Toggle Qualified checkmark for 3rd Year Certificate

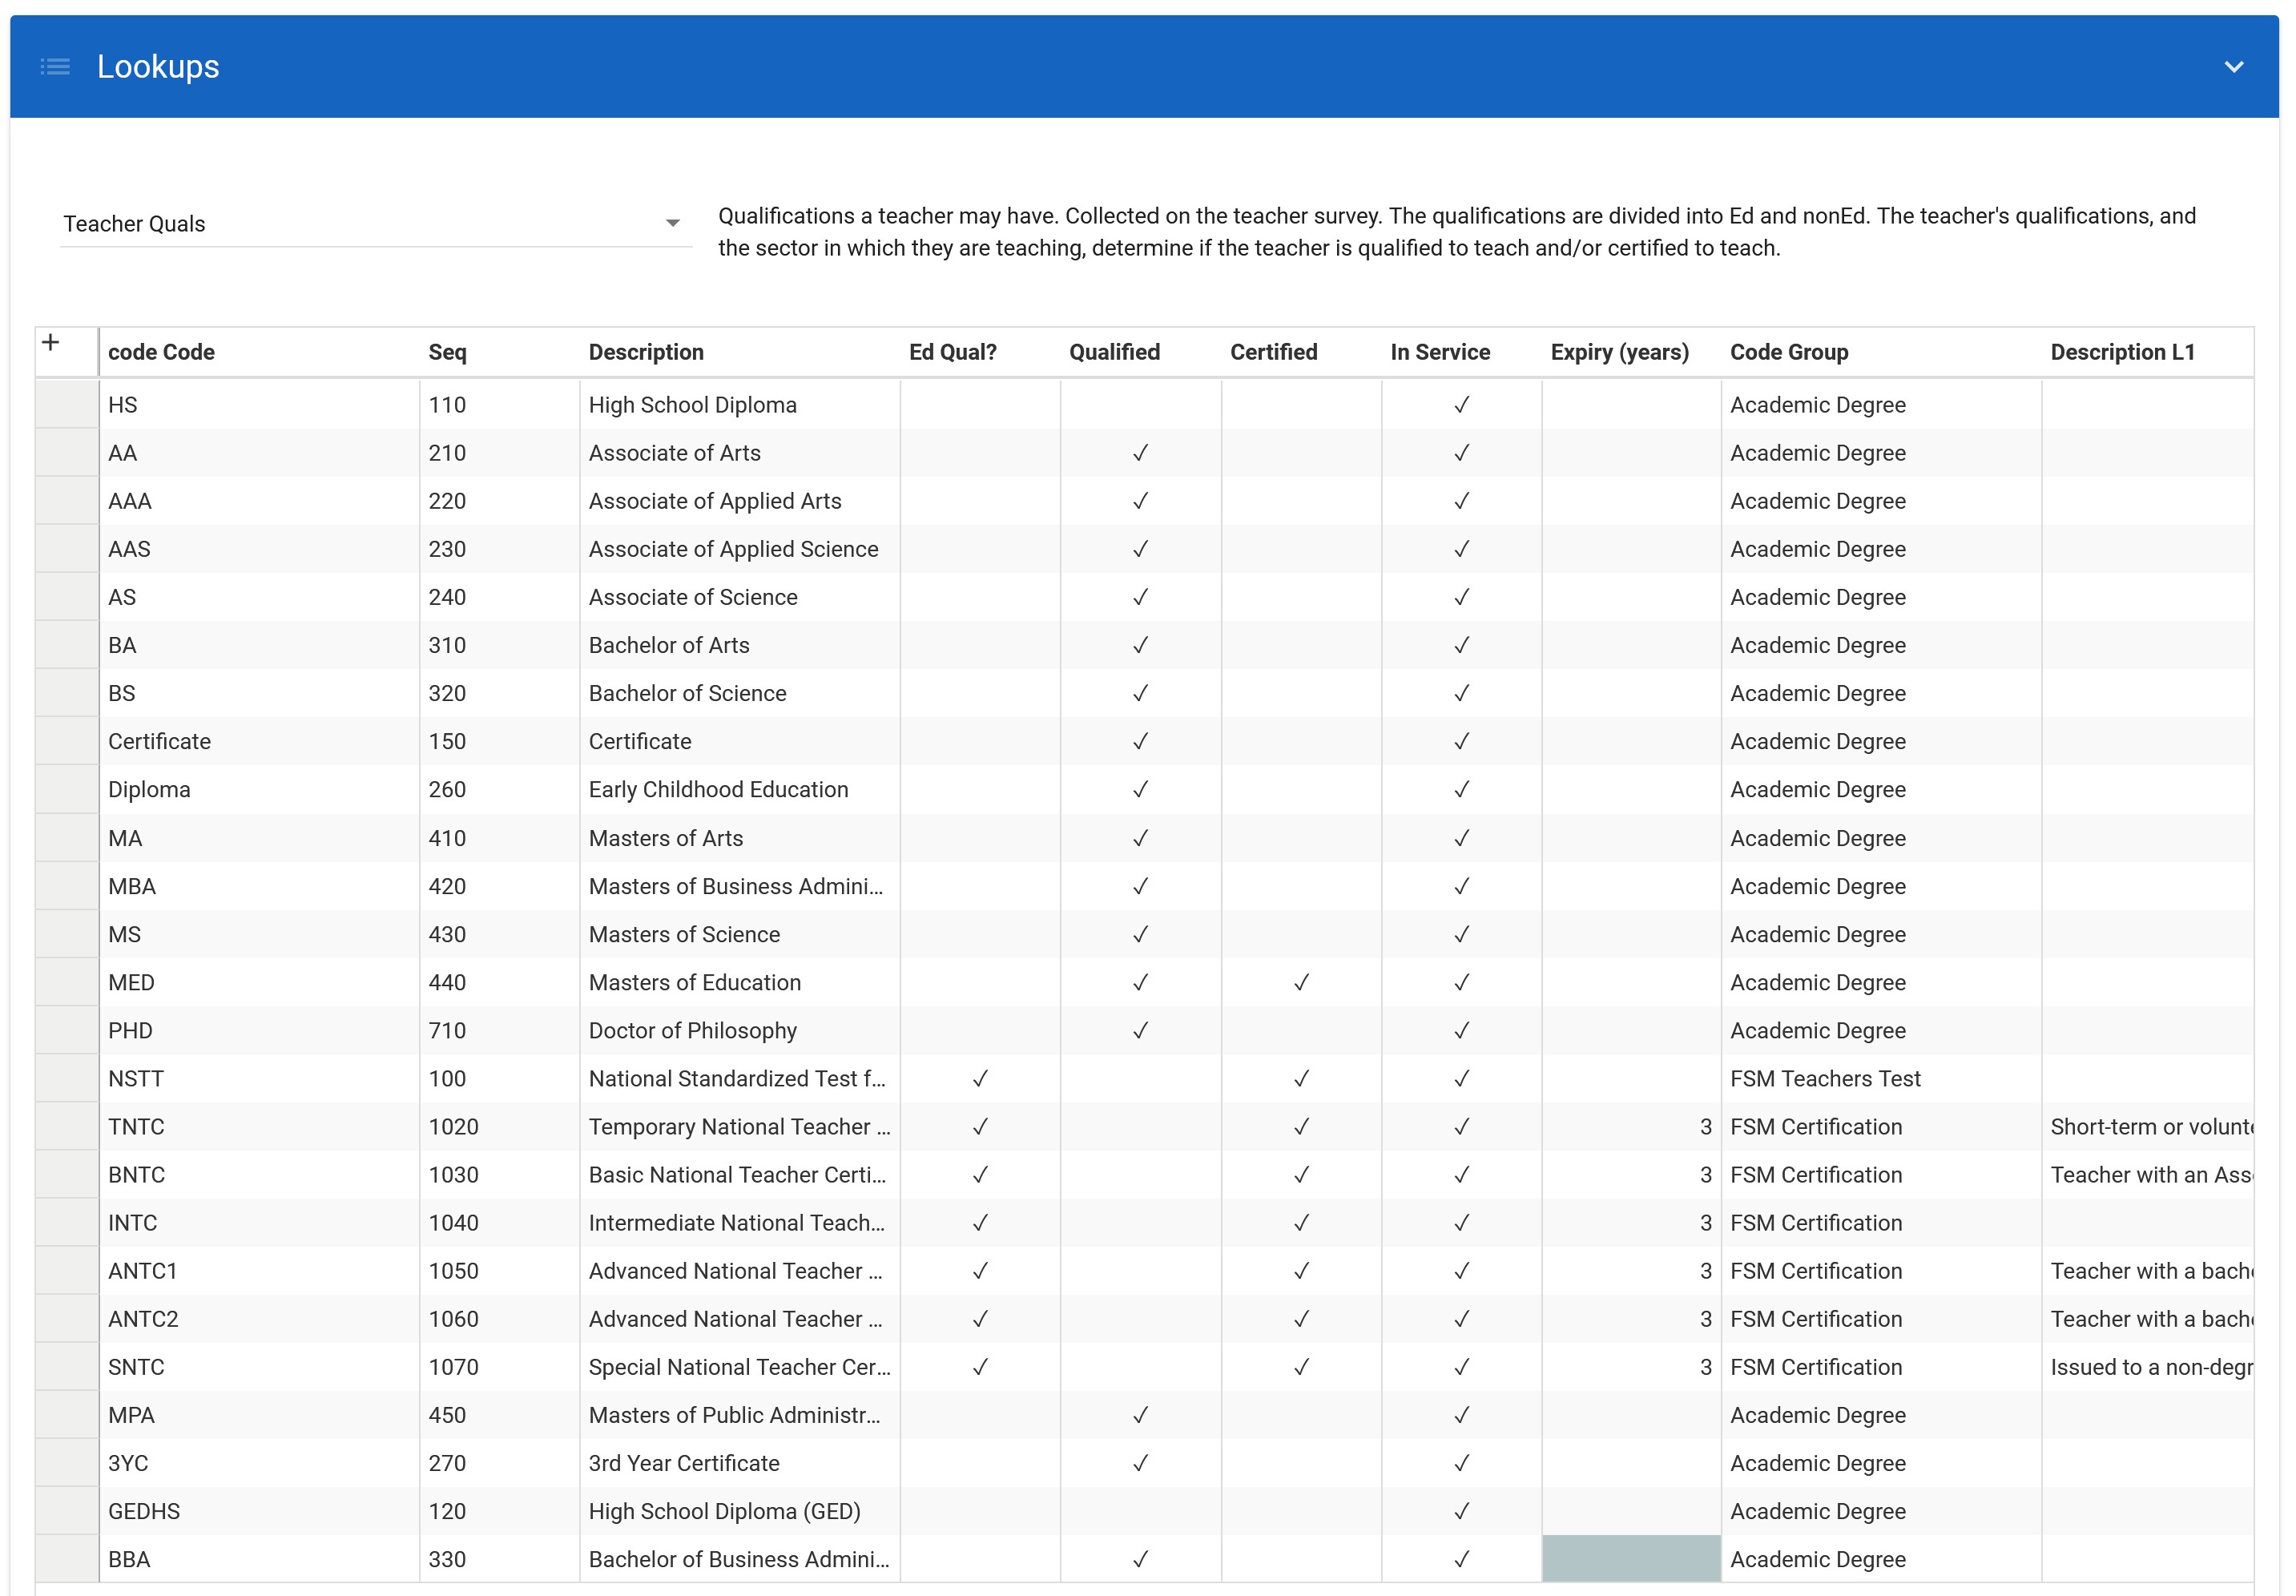1140,1462
